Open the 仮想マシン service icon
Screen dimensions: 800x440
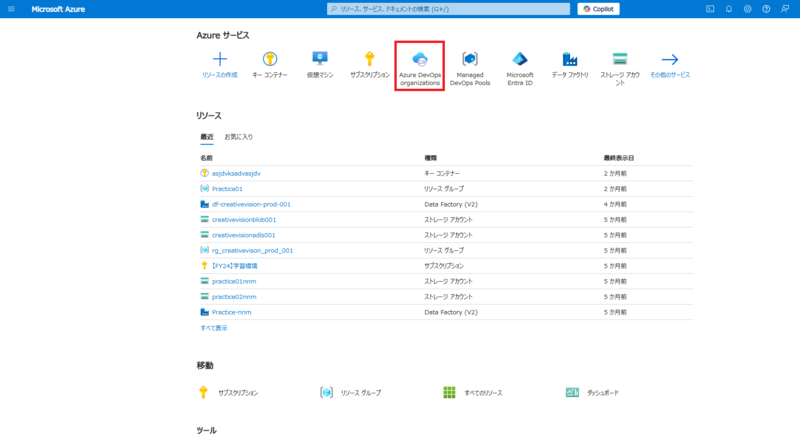coord(320,59)
